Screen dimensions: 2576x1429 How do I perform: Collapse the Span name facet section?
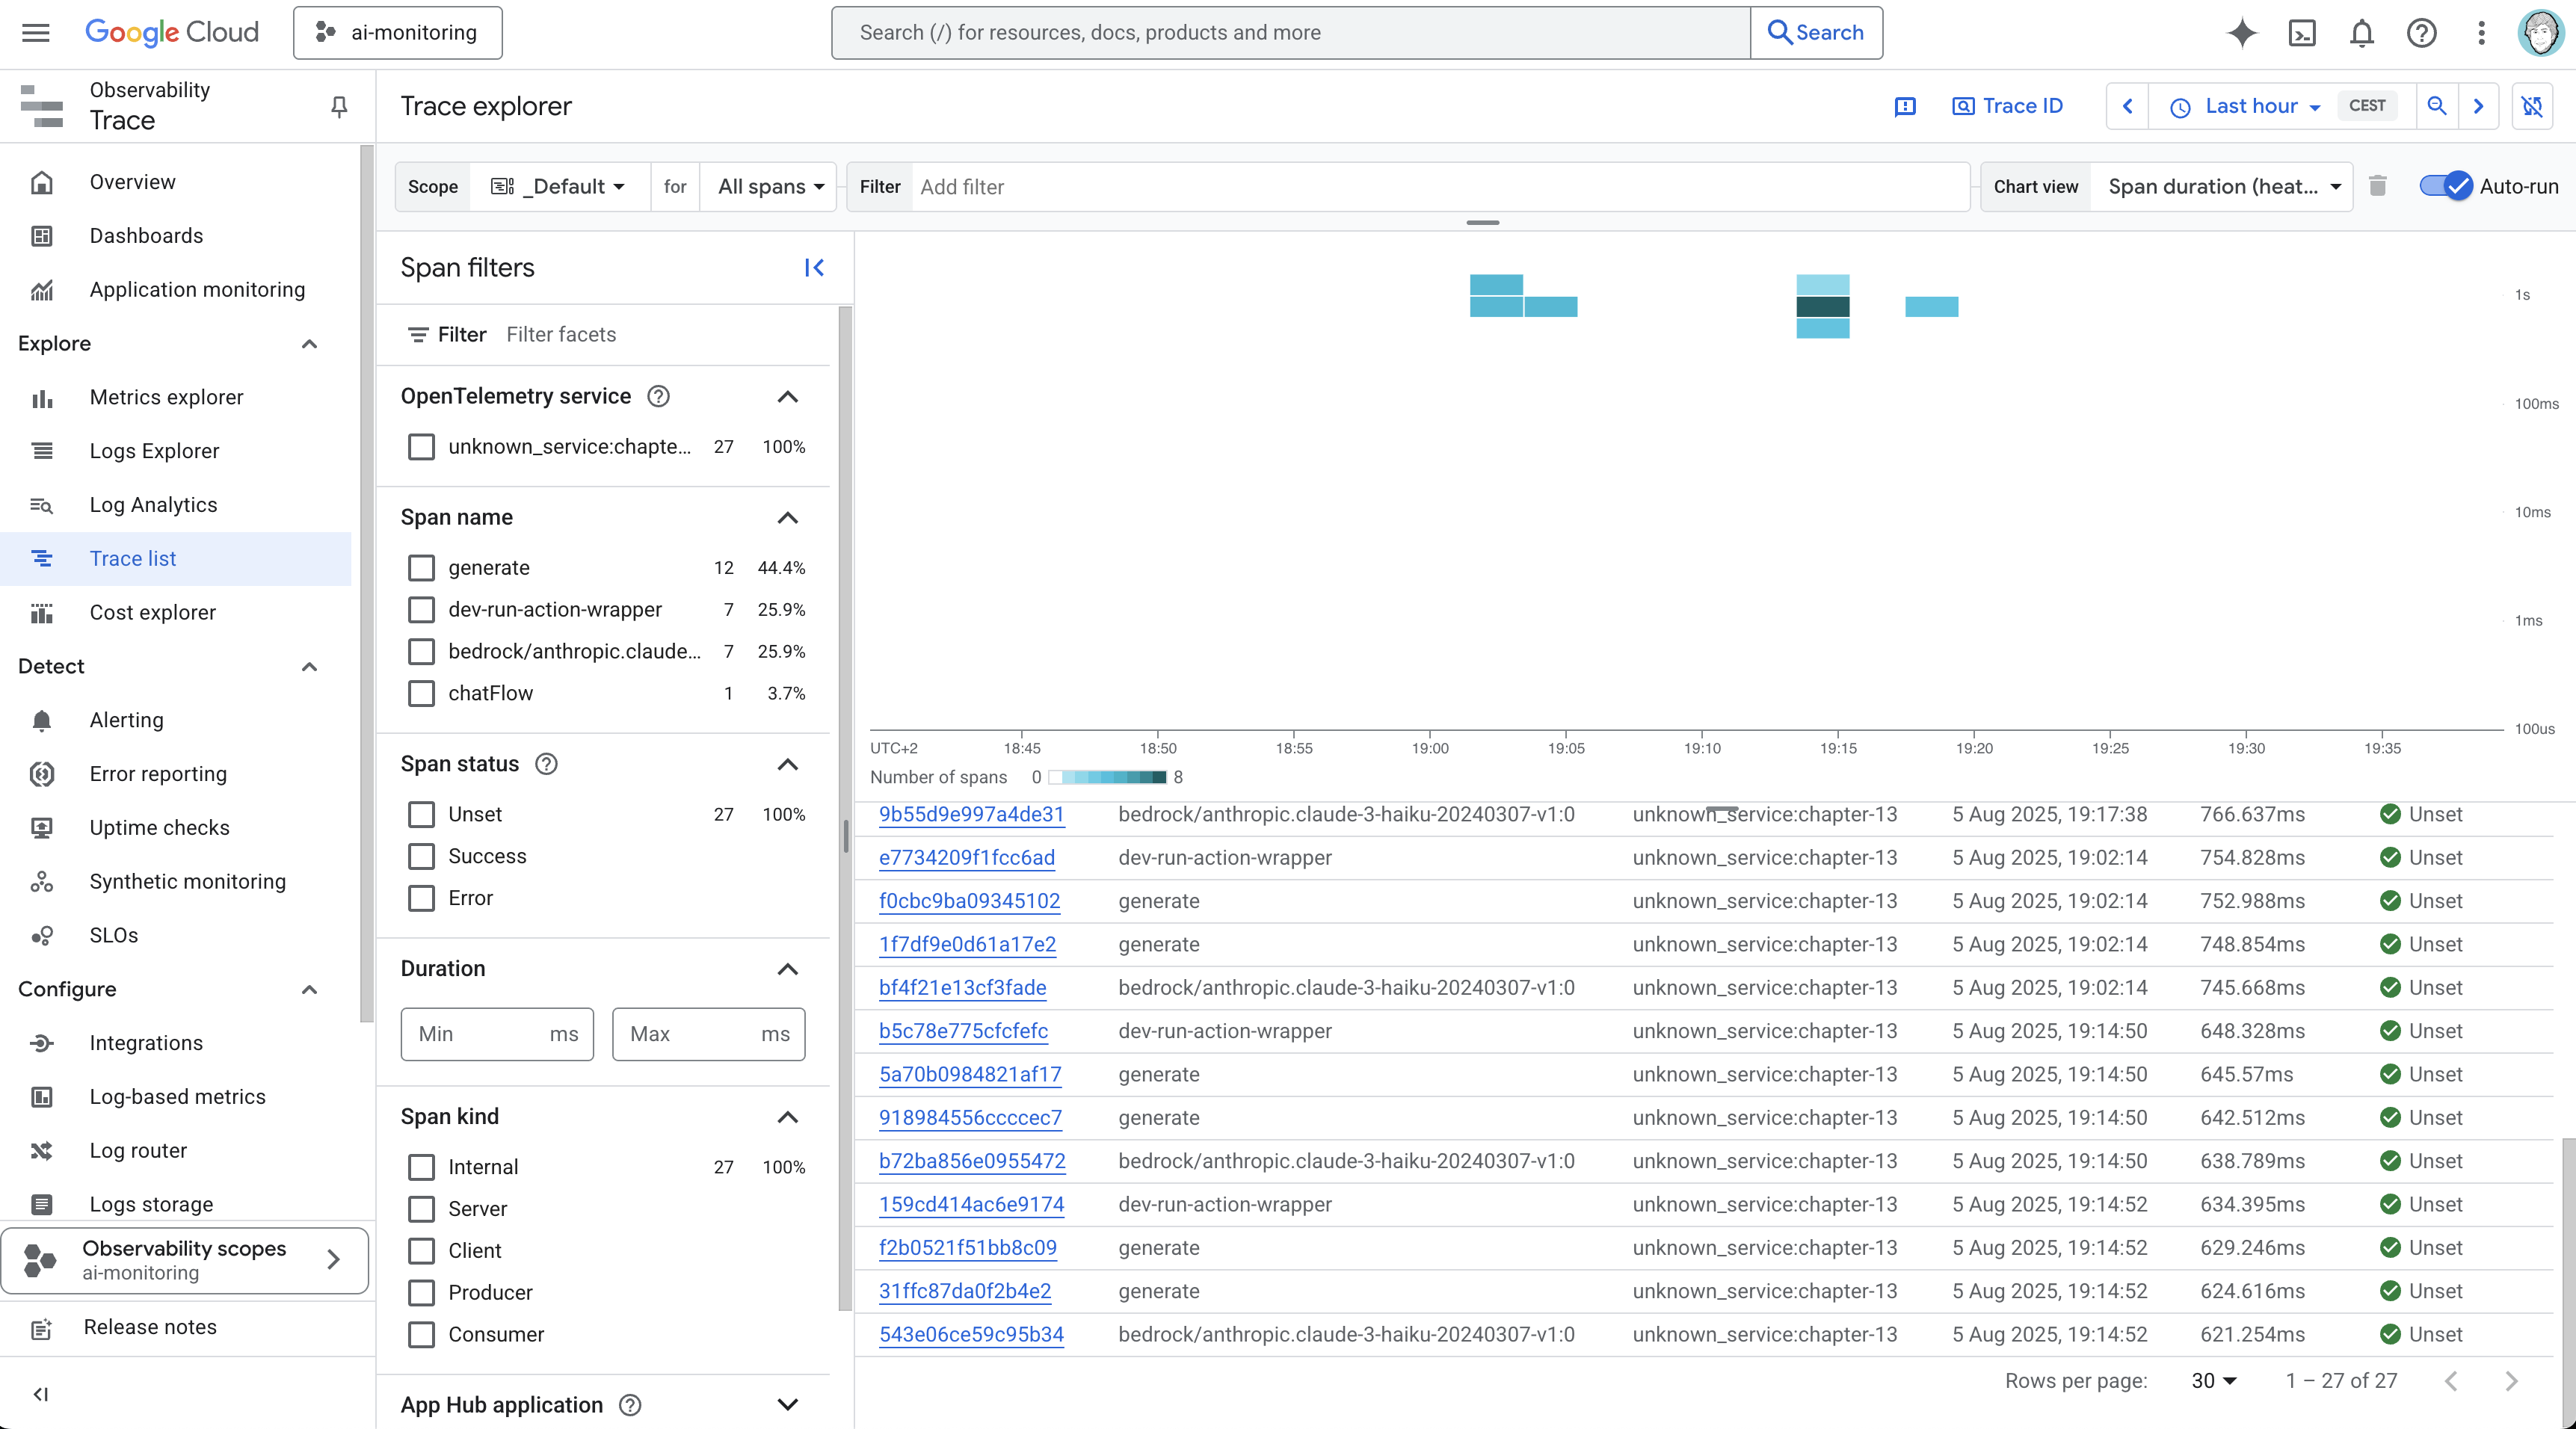click(x=788, y=518)
